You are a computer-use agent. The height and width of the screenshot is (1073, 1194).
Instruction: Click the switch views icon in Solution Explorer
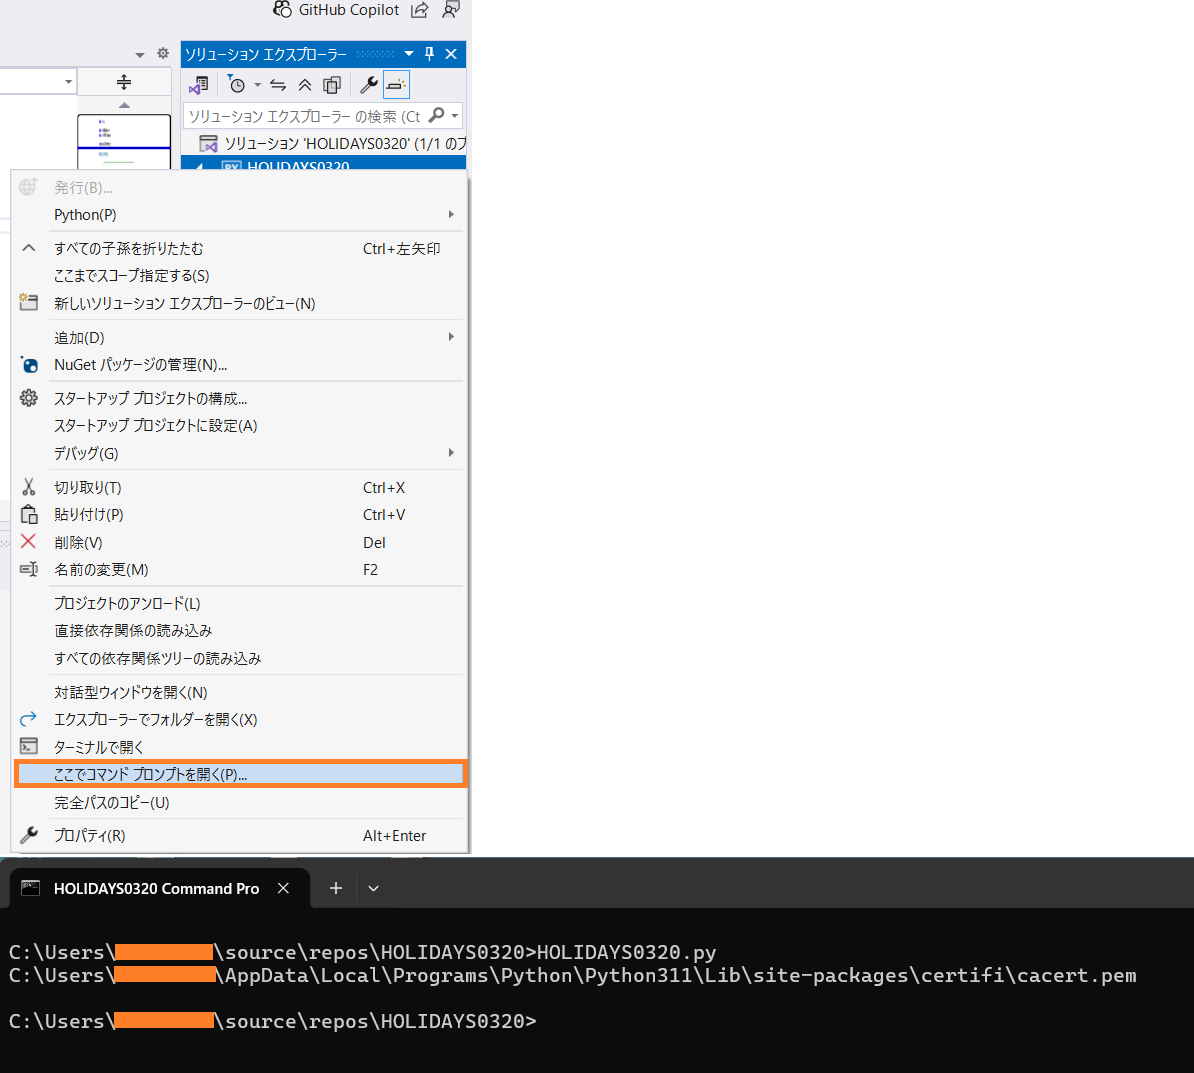point(199,85)
